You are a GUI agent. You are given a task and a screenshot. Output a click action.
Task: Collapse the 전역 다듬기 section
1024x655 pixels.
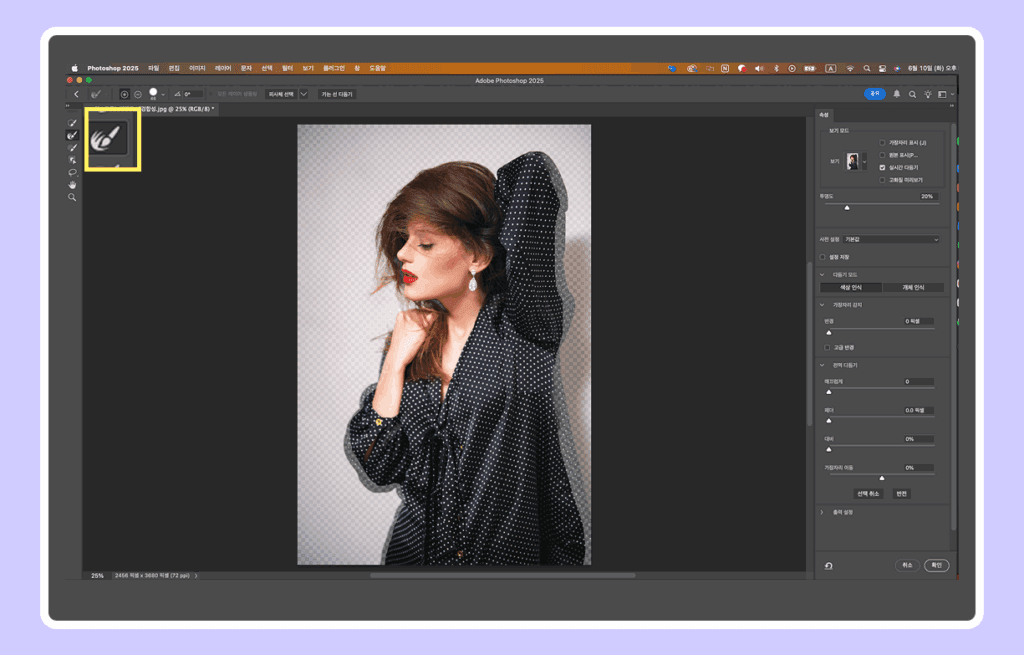click(822, 365)
